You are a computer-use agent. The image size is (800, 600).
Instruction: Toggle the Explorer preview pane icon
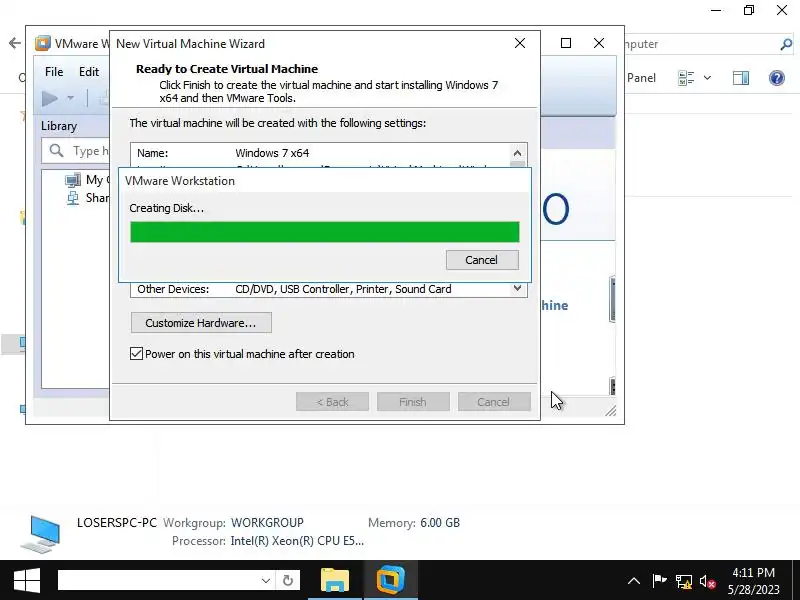pos(741,78)
